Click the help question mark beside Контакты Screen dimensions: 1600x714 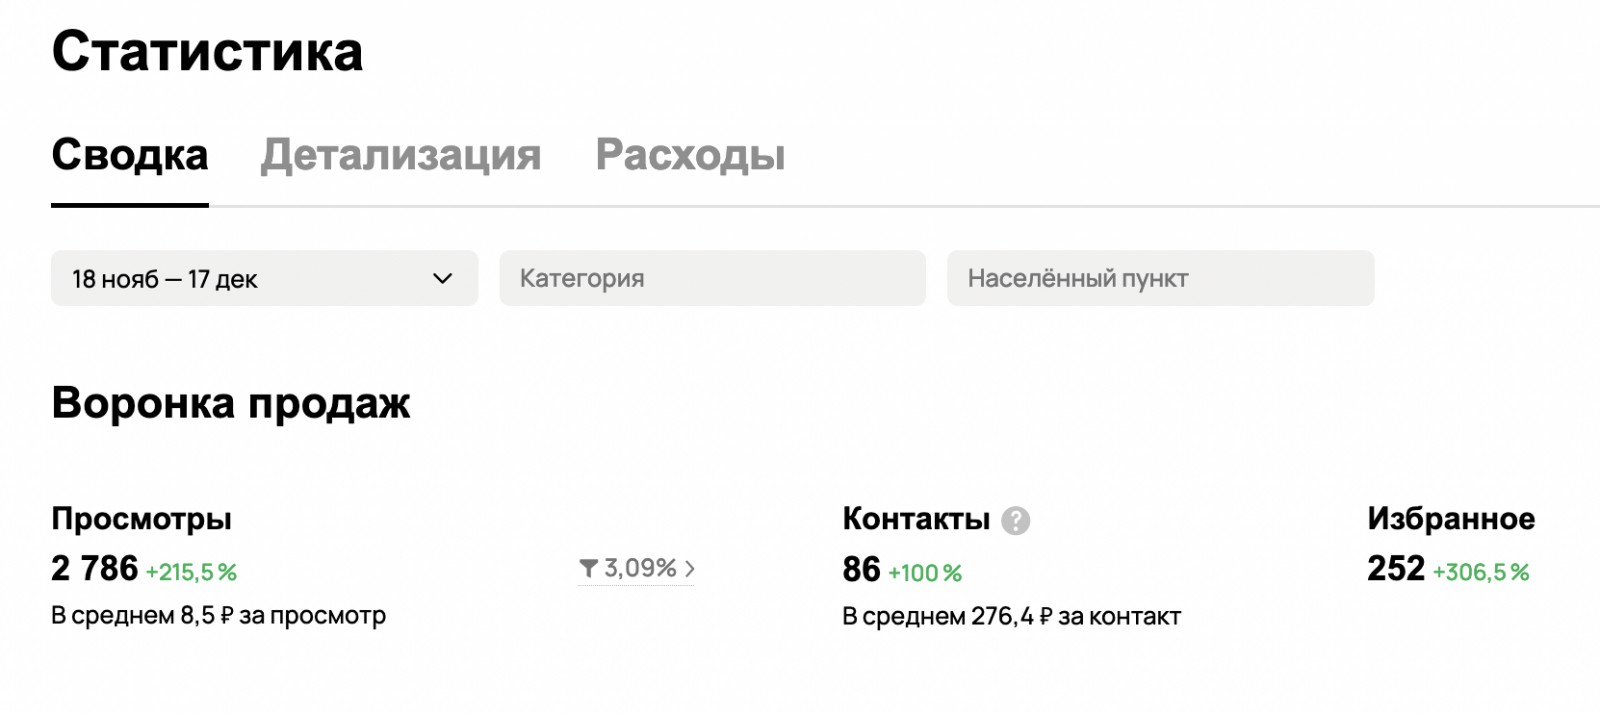[x=1015, y=521]
